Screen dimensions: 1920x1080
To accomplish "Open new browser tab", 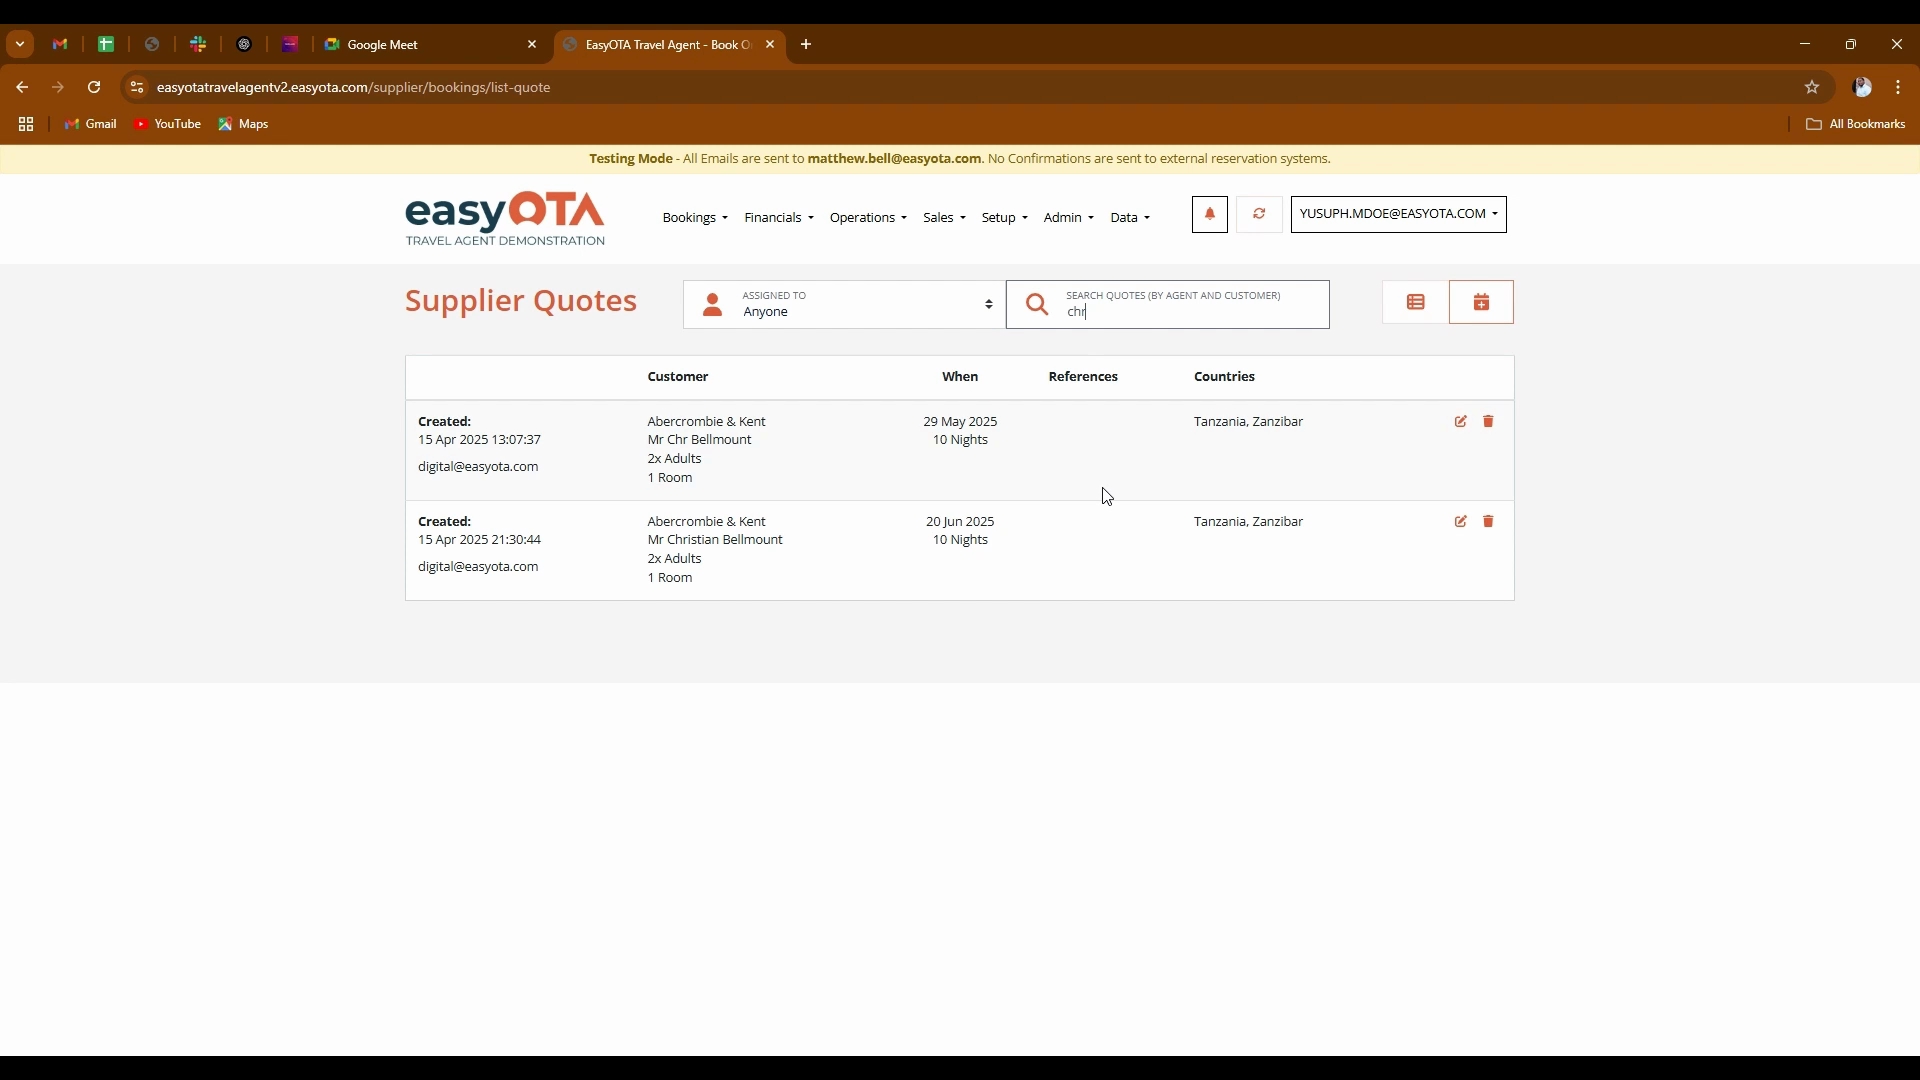I will pos(806,44).
